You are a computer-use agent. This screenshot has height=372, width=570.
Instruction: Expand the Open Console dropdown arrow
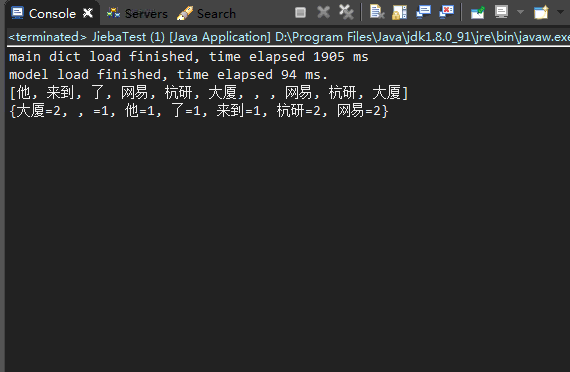point(560,12)
